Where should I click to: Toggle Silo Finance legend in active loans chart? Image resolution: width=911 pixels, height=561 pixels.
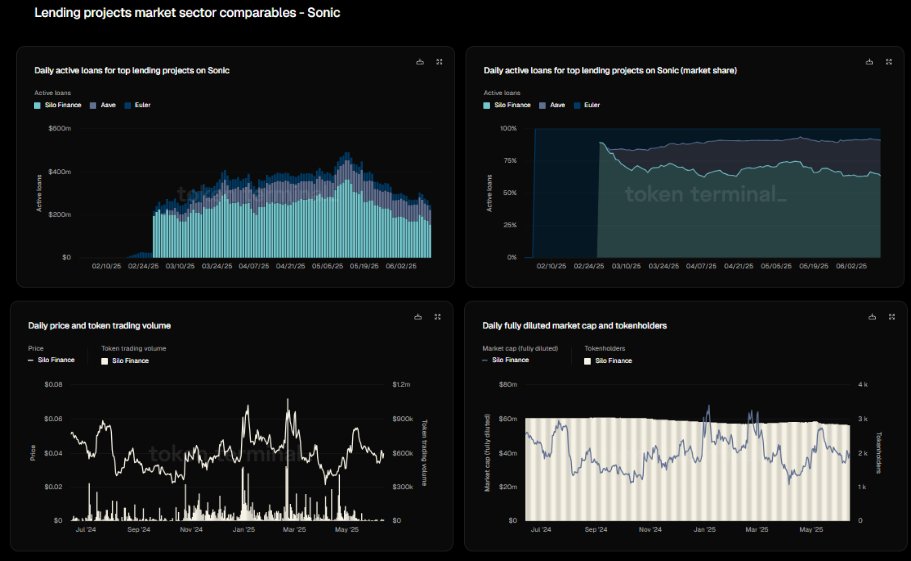coord(58,105)
